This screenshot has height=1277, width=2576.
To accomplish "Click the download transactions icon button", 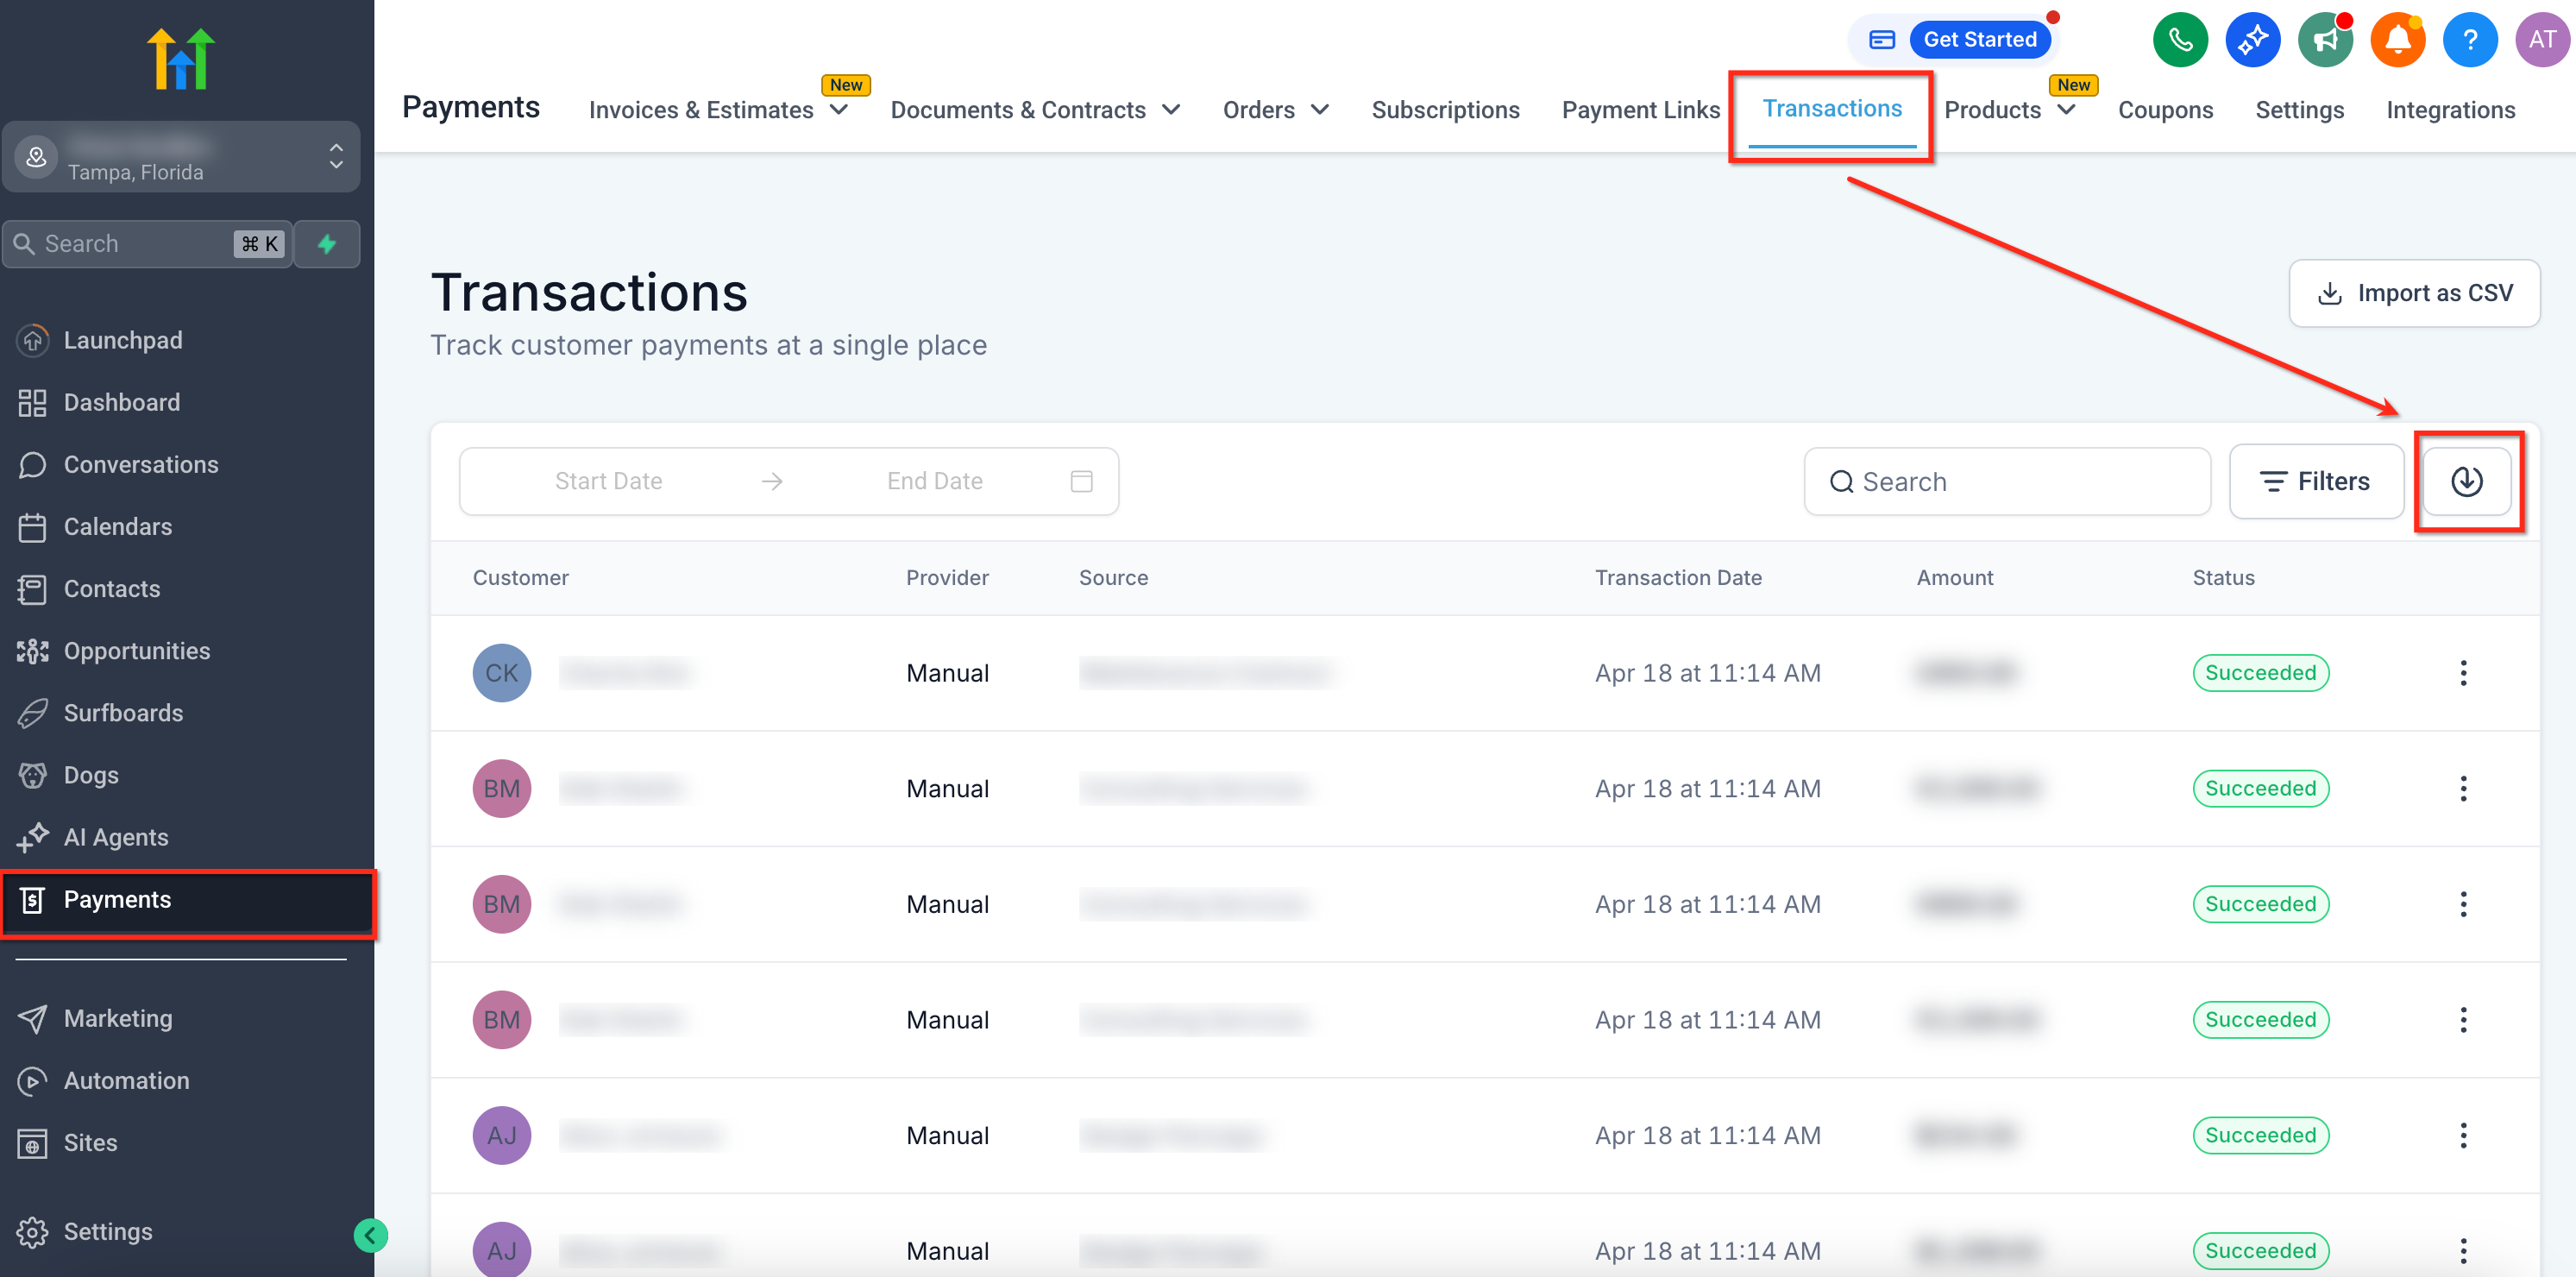I will (x=2466, y=481).
